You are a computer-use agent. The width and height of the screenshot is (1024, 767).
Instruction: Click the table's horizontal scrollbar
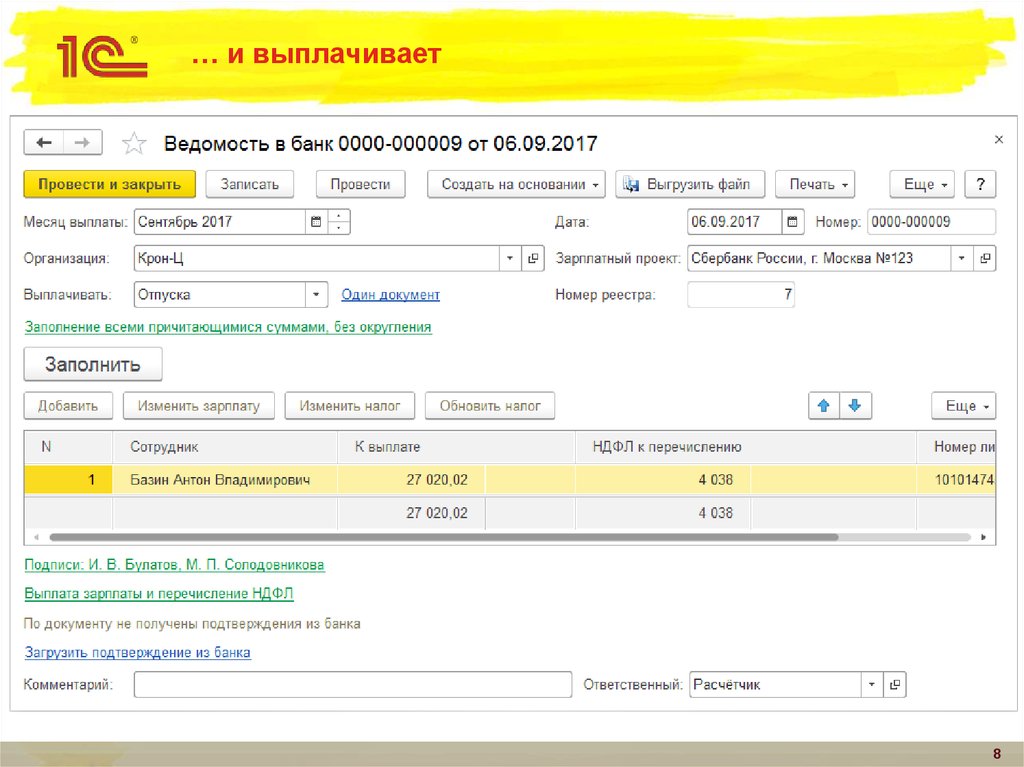(500, 537)
